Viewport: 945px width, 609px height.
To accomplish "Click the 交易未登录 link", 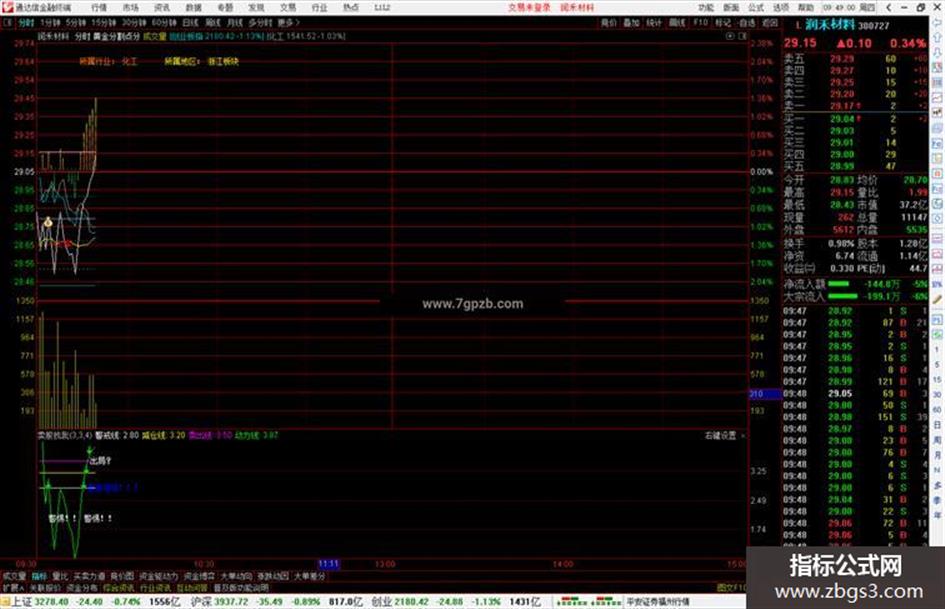I will pyautogui.click(x=529, y=7).
